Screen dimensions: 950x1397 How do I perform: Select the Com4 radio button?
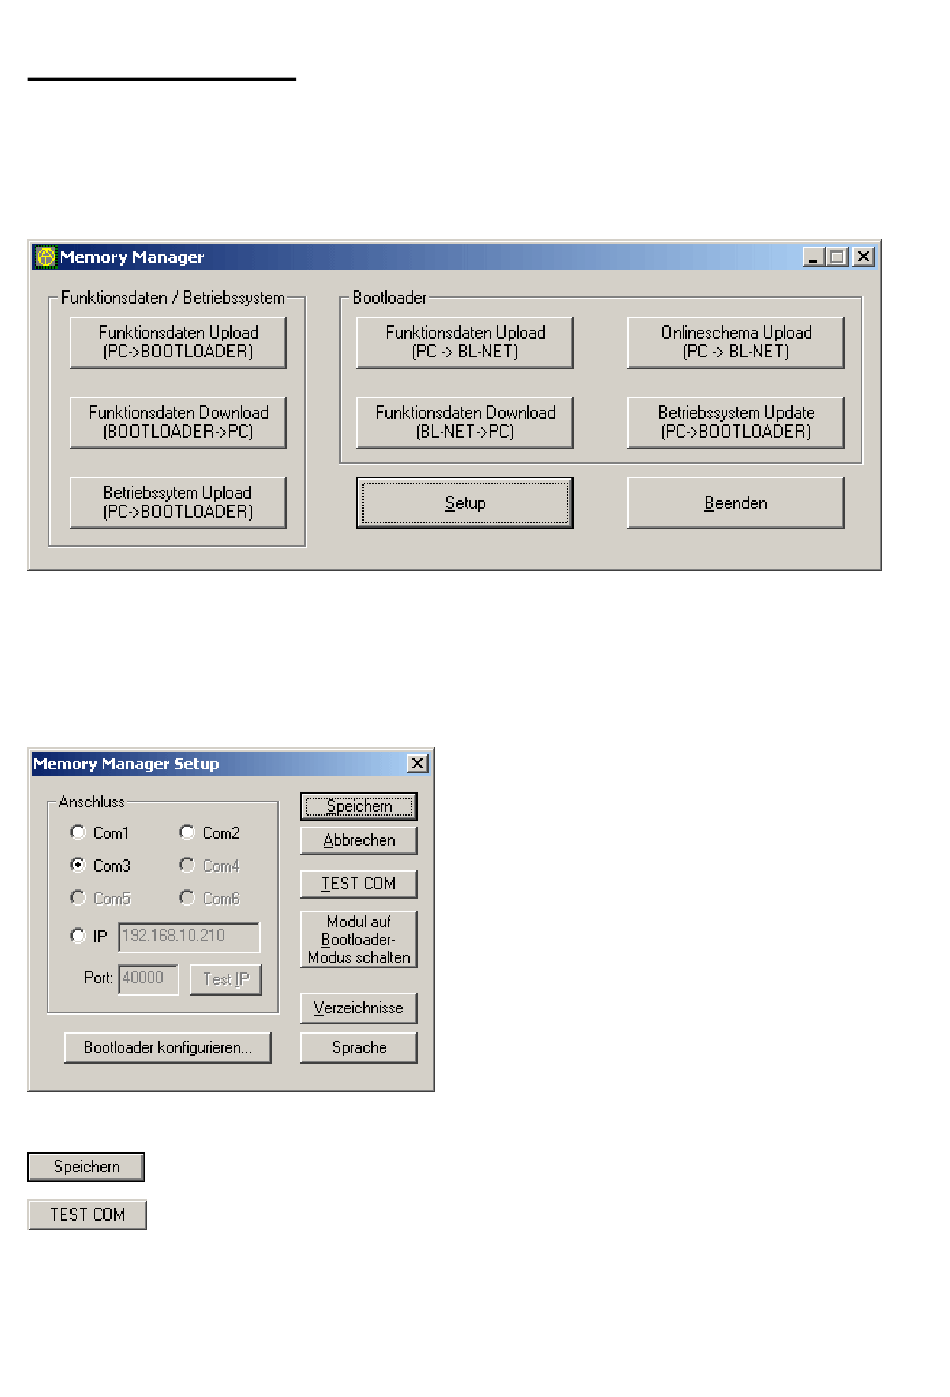[187, 865]
